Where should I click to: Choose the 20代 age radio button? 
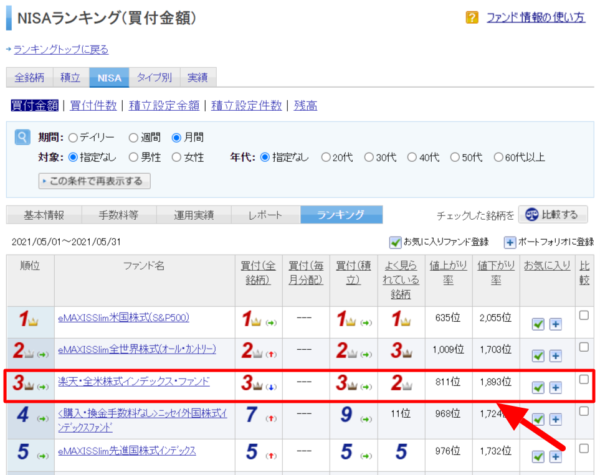point(326,157)
